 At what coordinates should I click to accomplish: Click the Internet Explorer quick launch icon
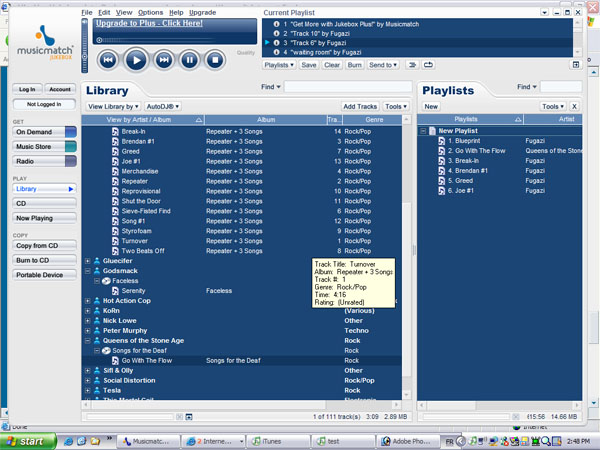68,441
